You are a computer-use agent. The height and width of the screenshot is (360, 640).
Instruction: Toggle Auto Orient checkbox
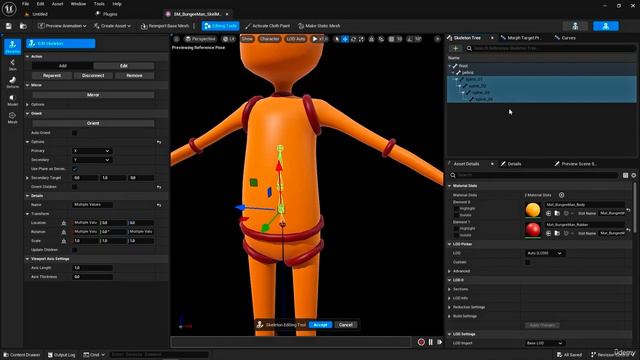74,133
